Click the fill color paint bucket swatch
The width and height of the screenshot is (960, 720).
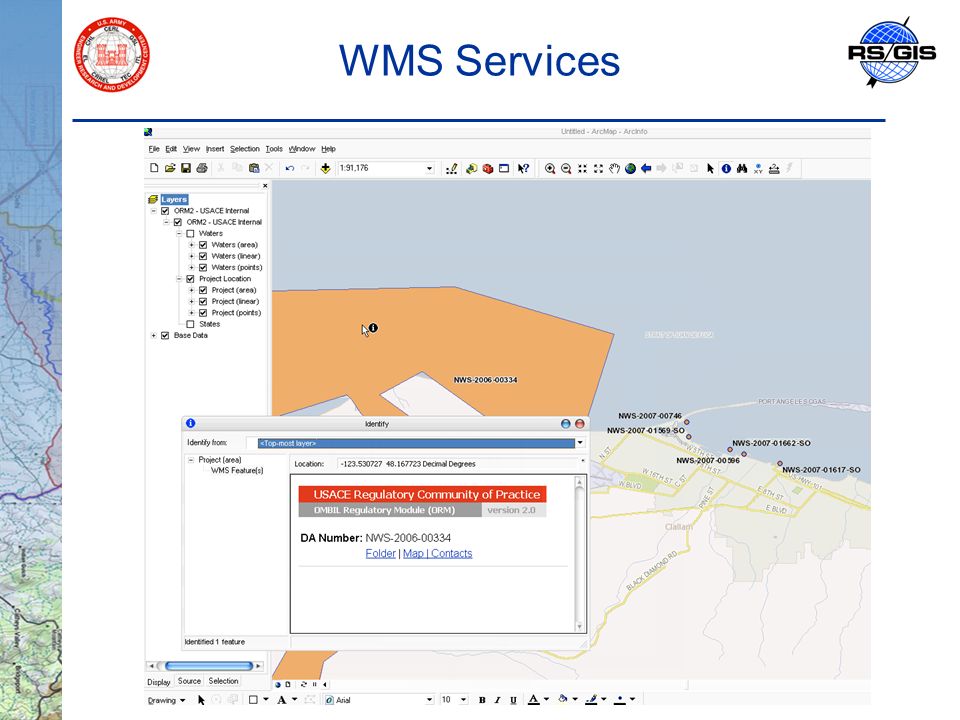click(x=563, y=699)
